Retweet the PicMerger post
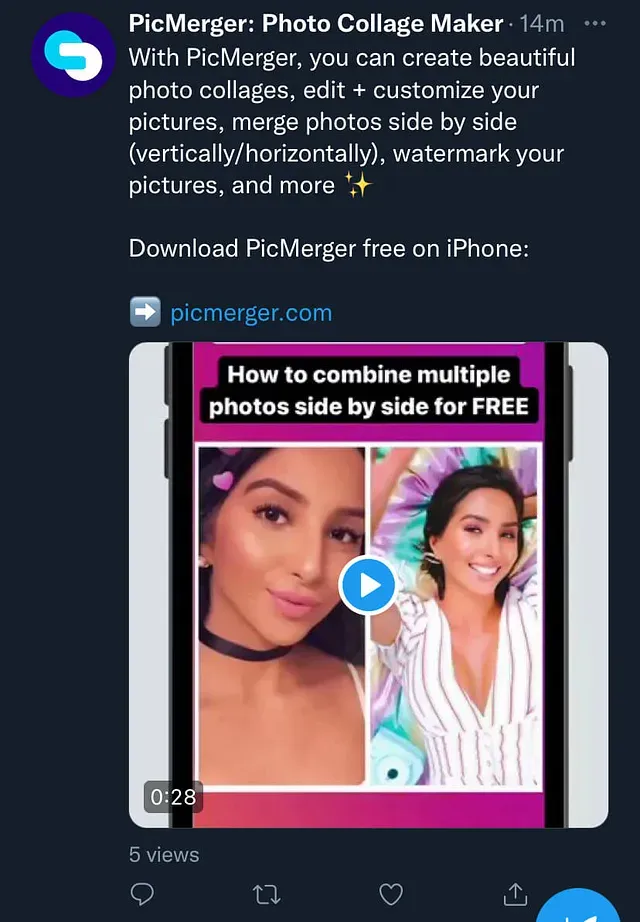This screenshot has height=922, width=640. coord(268,893)
